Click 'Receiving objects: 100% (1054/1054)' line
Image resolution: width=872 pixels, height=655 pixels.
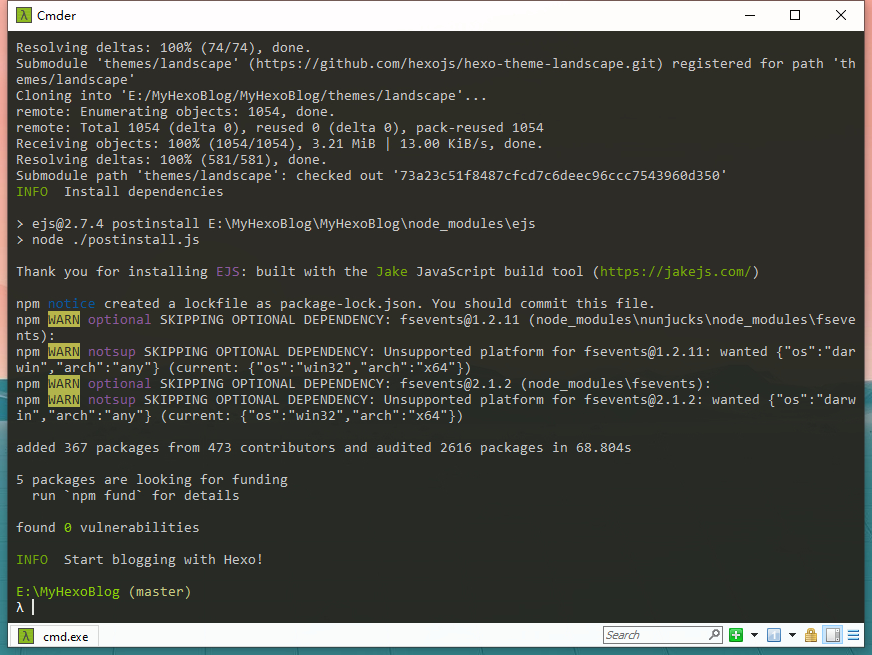[279, 143]
